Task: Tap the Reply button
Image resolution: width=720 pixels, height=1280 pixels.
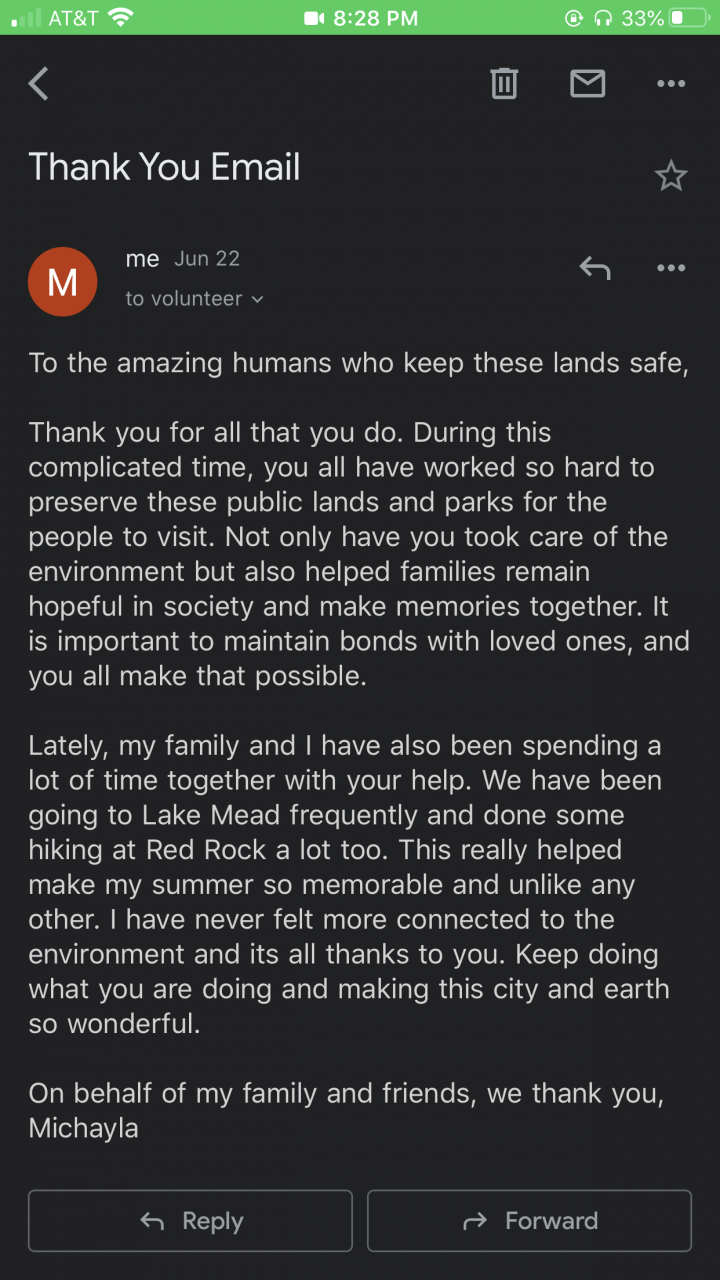Action: coord(190,1220)
